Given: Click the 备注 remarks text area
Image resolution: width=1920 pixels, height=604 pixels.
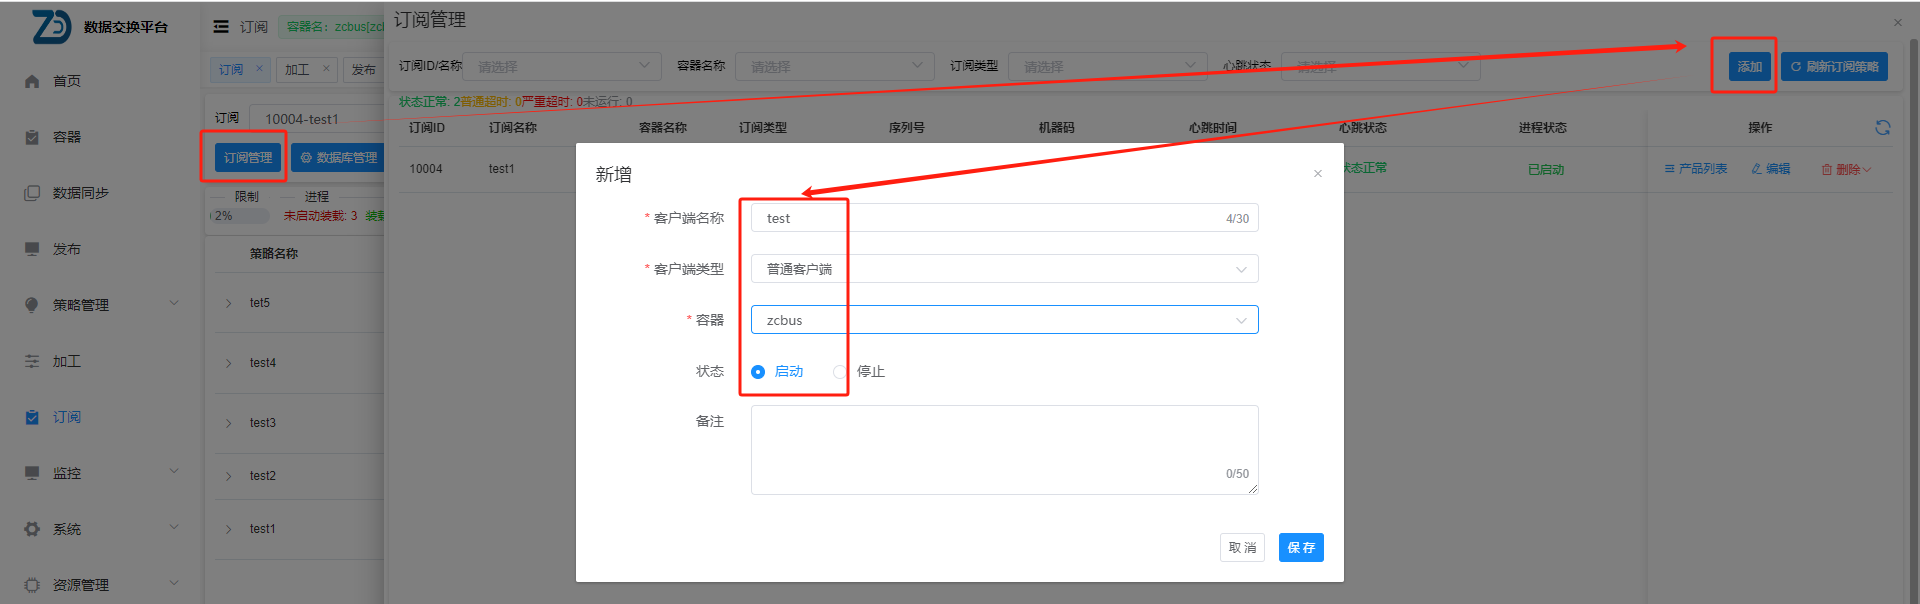Looking at the screenshot, I should point(1004,449).
